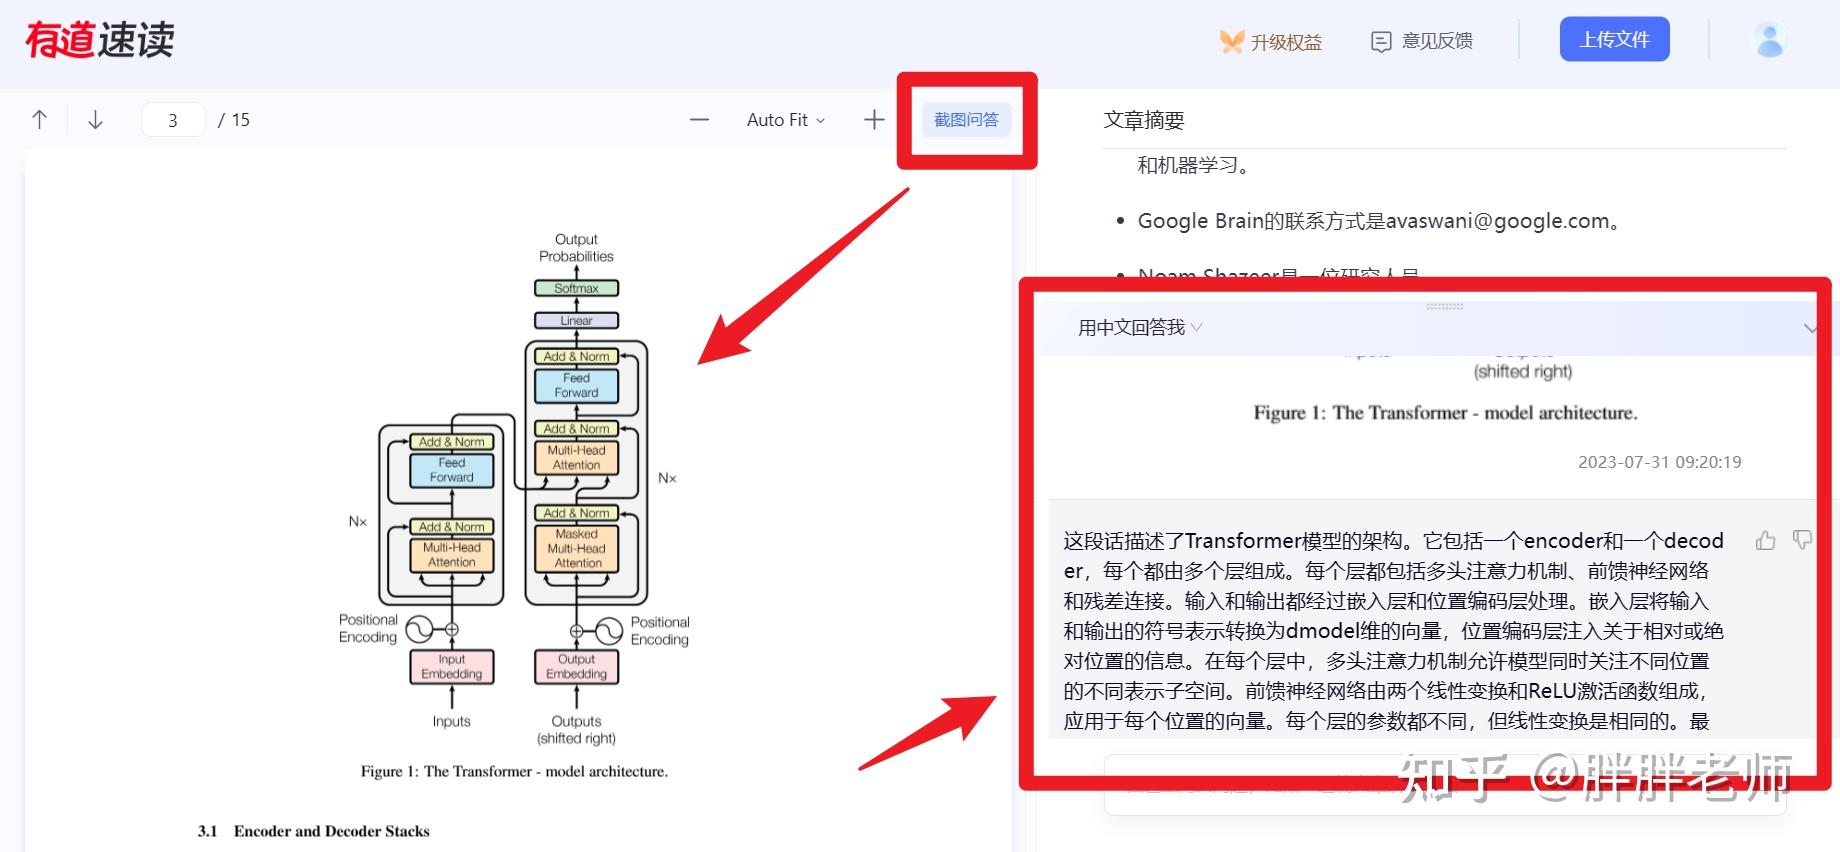This screenshot has height=852, width=1840.
Task: Click the answer text about Transformer模型
Action: [x=1393, y=630]
